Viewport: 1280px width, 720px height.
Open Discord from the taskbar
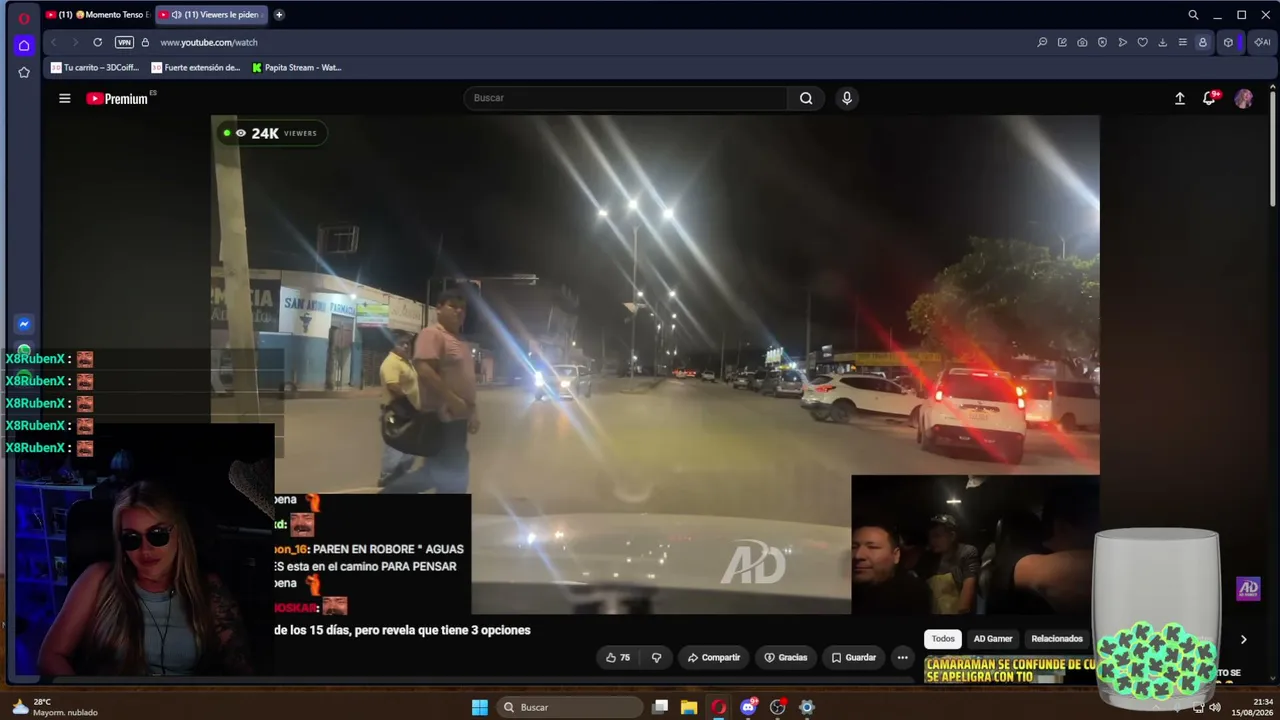tap(748, 707)
